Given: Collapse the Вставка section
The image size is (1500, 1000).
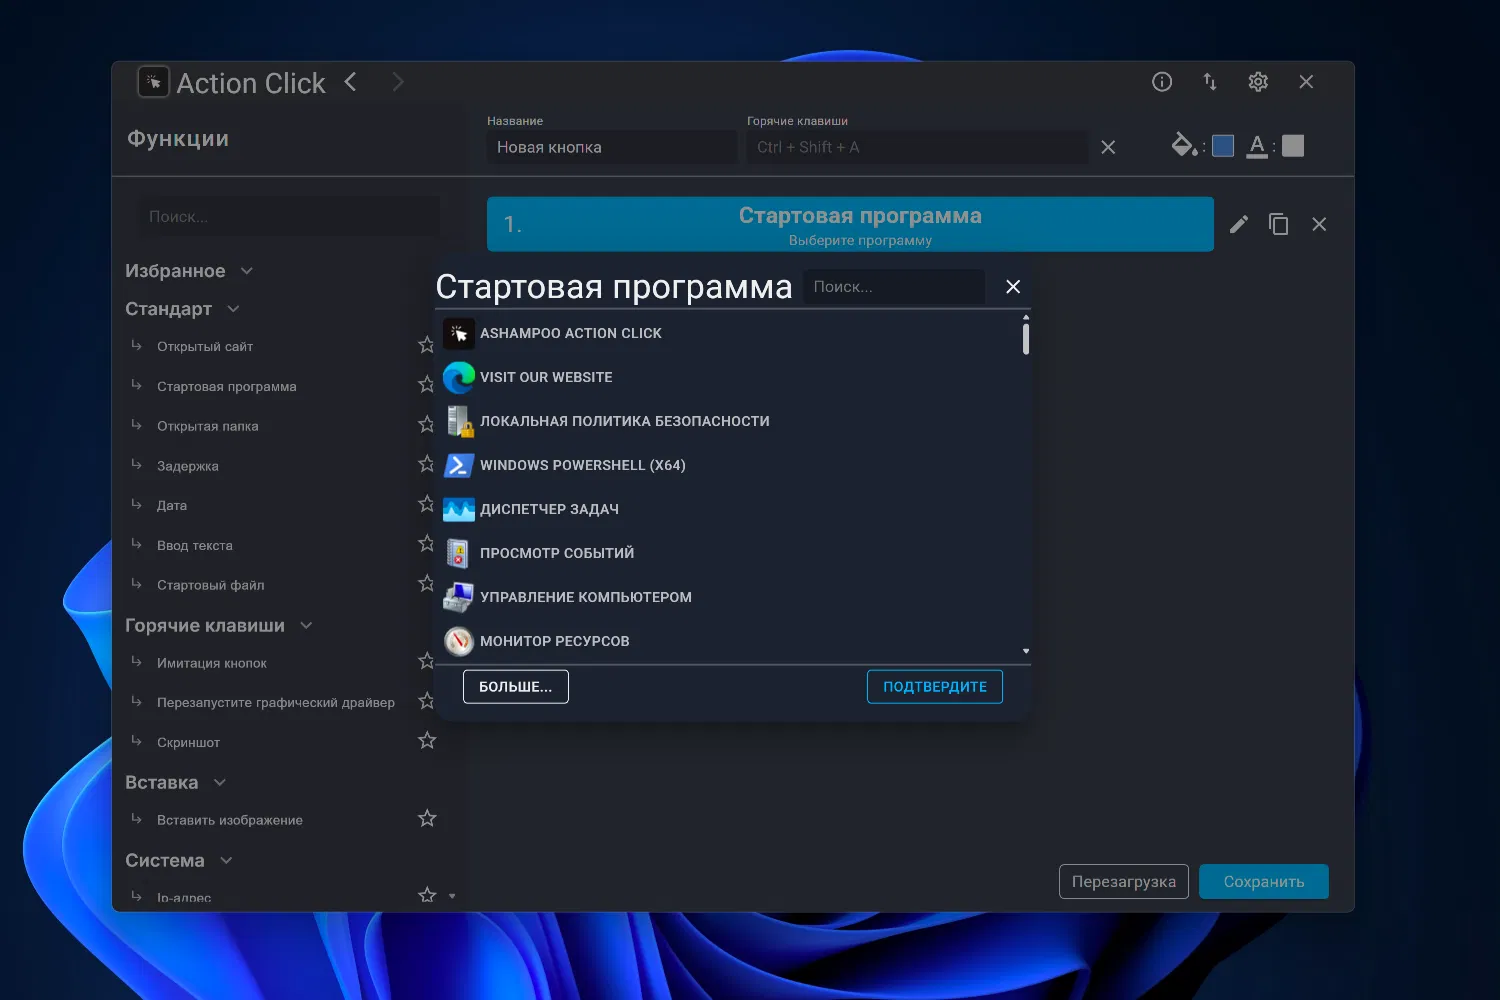Looking at the screenshot, I should (x=220, y=783).
